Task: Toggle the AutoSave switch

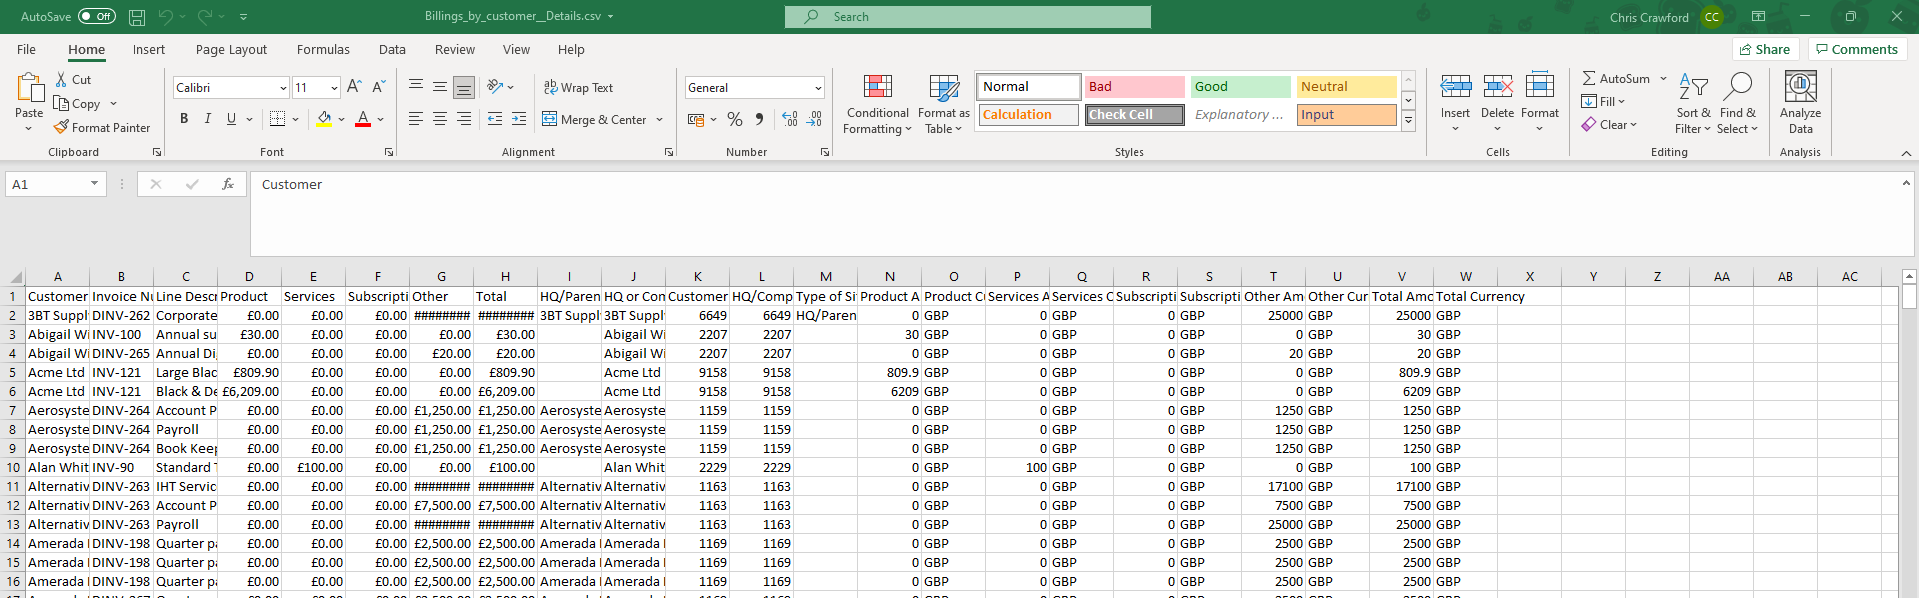Action: pyautogui.click(x=97, y=17)
